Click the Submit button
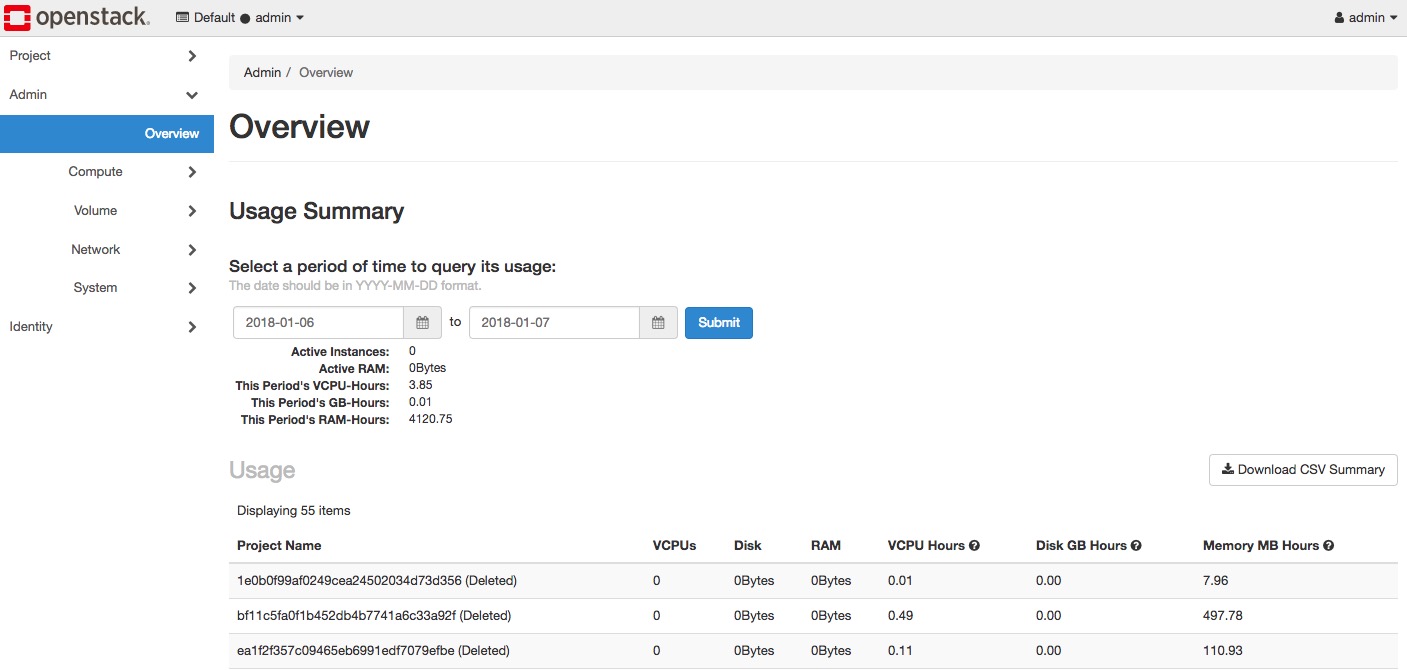 pyautogui.click(x=718, y=323)
